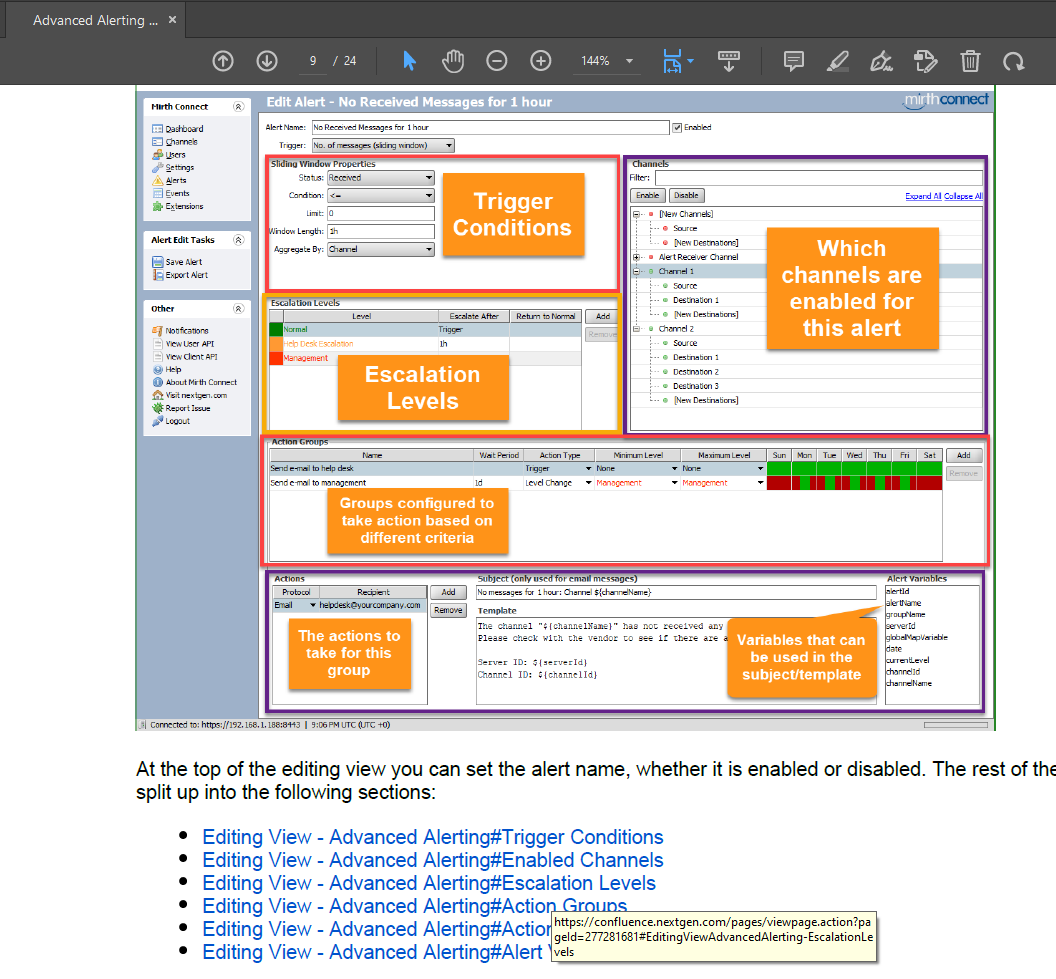Image resolution: width=1056 pixels, height=979 pixels.
Task: Open the Trigger dropdown showing sliding window
Action: [448, 145]
